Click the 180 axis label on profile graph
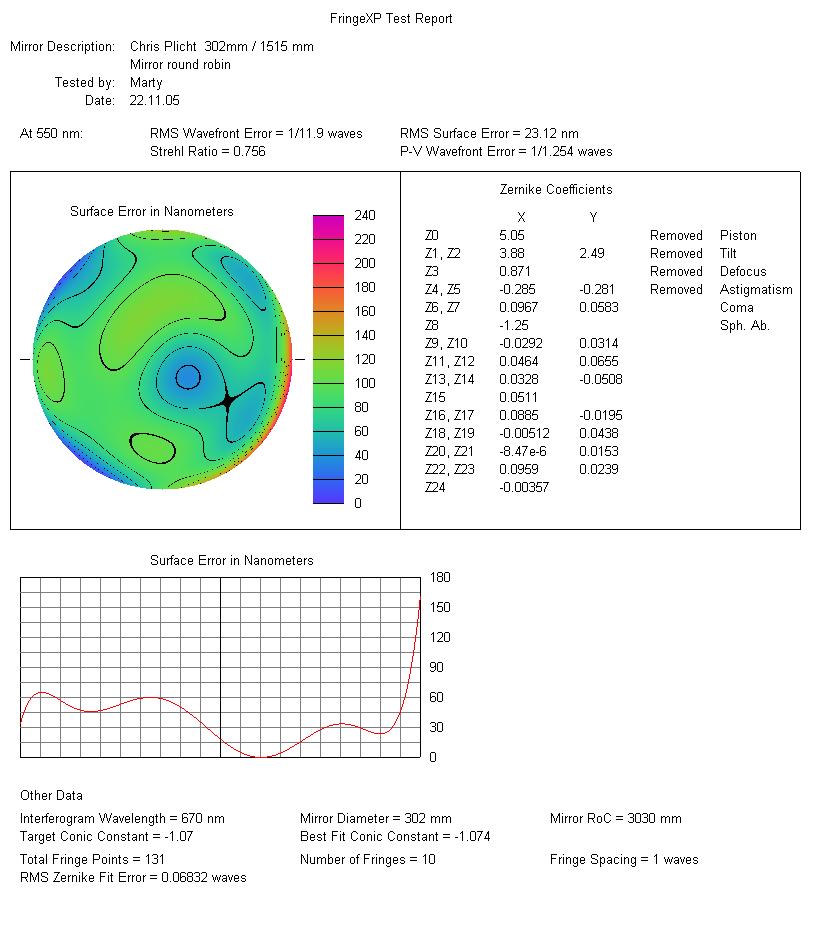 pyautogui.click(x=440, y=577)
